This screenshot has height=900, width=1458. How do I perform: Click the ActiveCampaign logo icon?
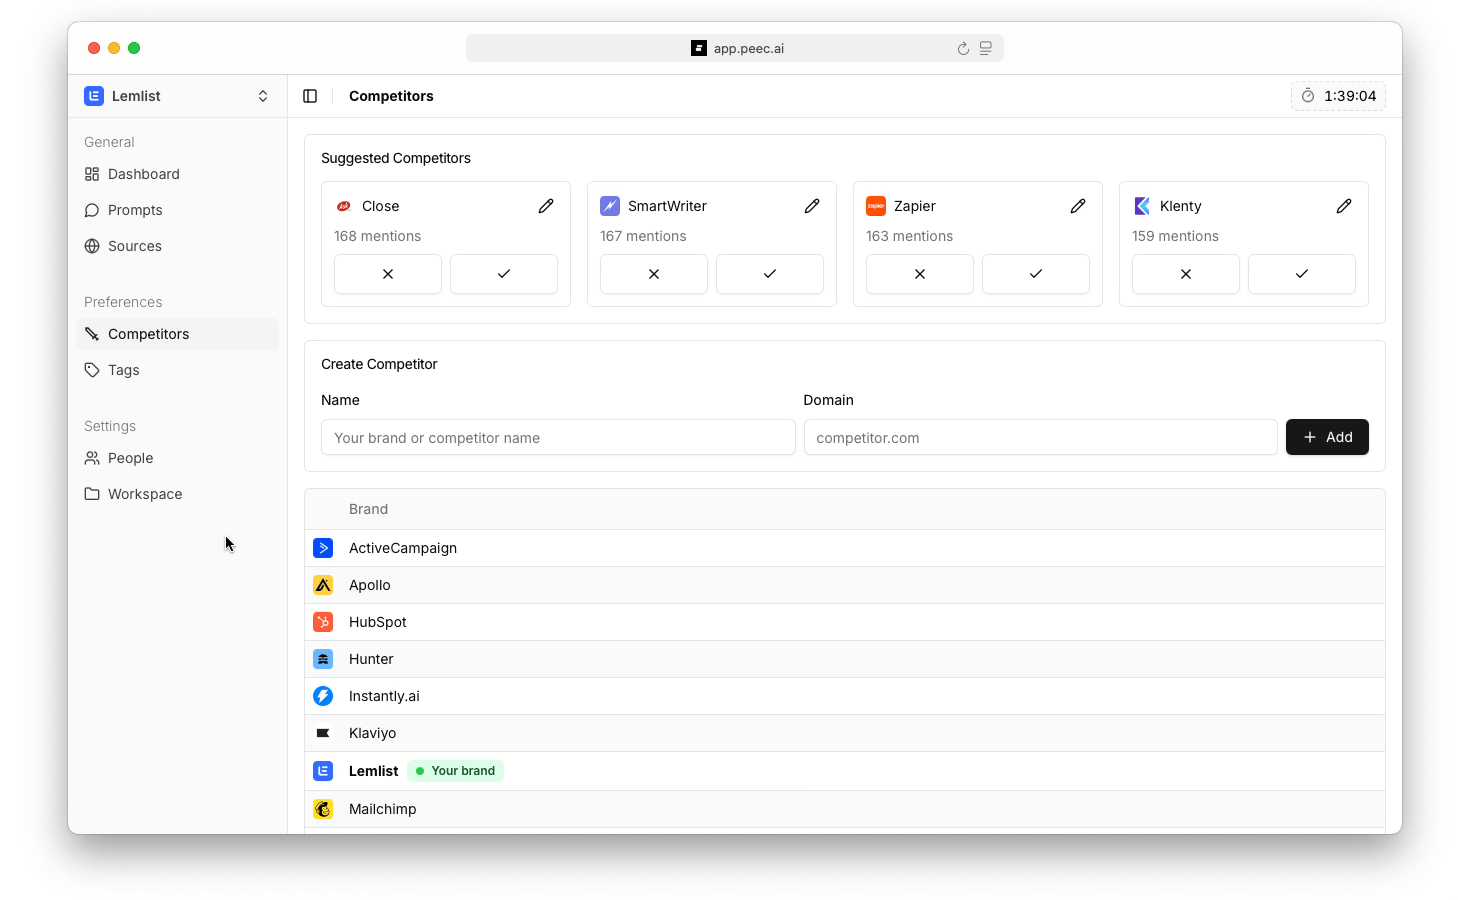[323, 548]
